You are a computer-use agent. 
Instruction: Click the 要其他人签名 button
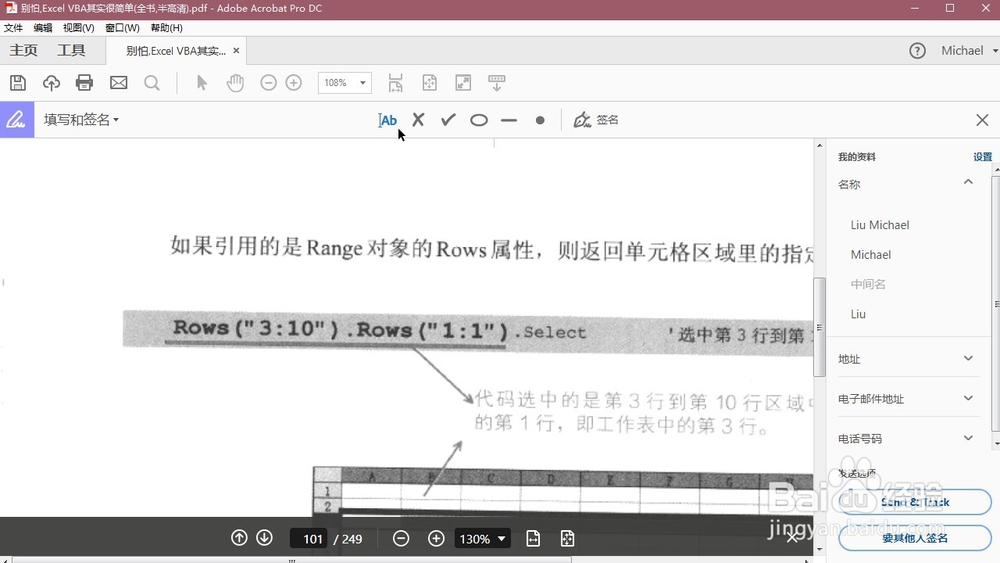click(x=915, y=538)
